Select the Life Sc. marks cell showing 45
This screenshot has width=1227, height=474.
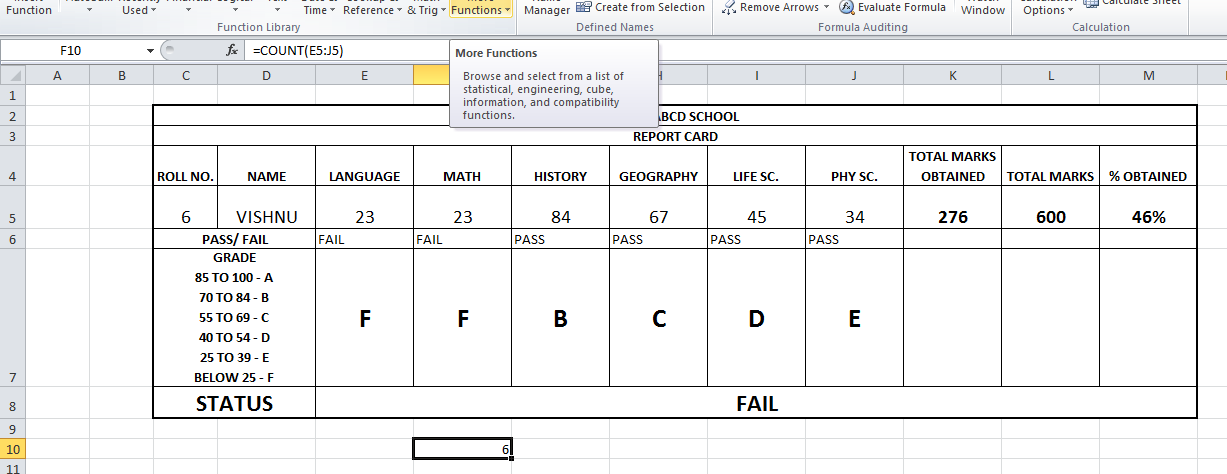(756, 208)
